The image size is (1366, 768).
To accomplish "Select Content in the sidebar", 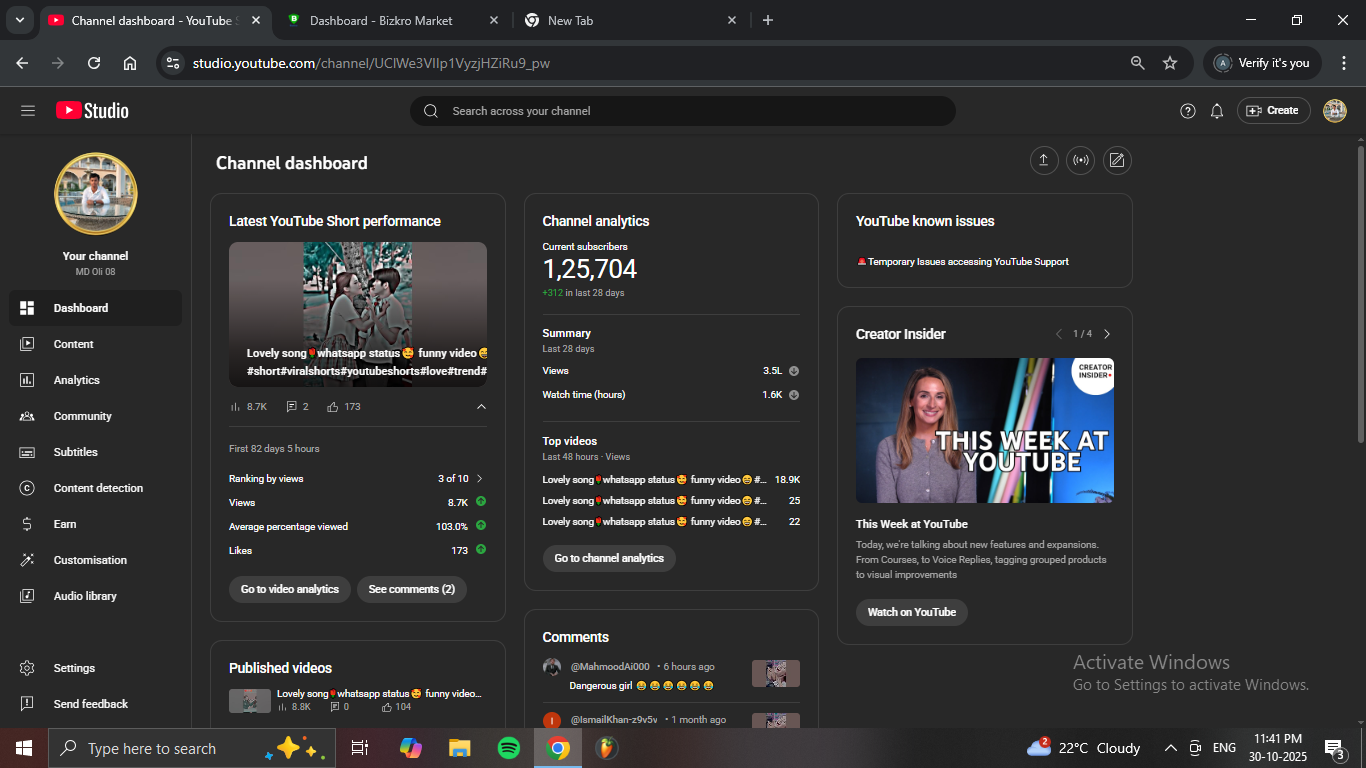I will pyautogui.click(x=73, y=344).
